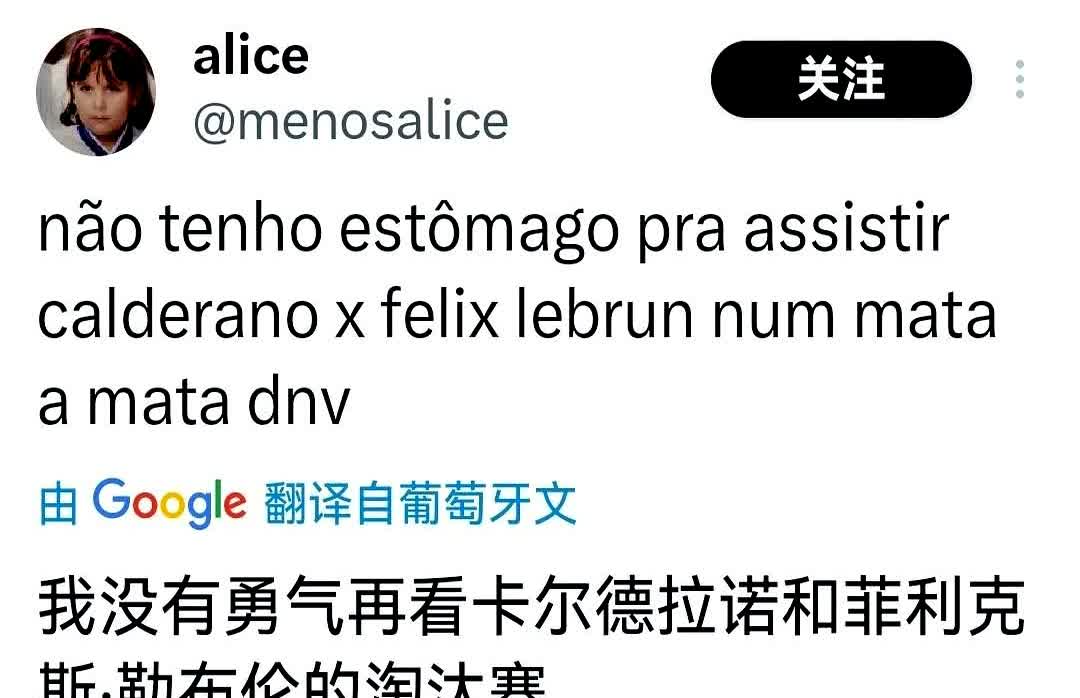Viewport: 1080px width, 698px height.
Task: Click the name felix lebrun in the tweet
Action: [x=537, y=314]
